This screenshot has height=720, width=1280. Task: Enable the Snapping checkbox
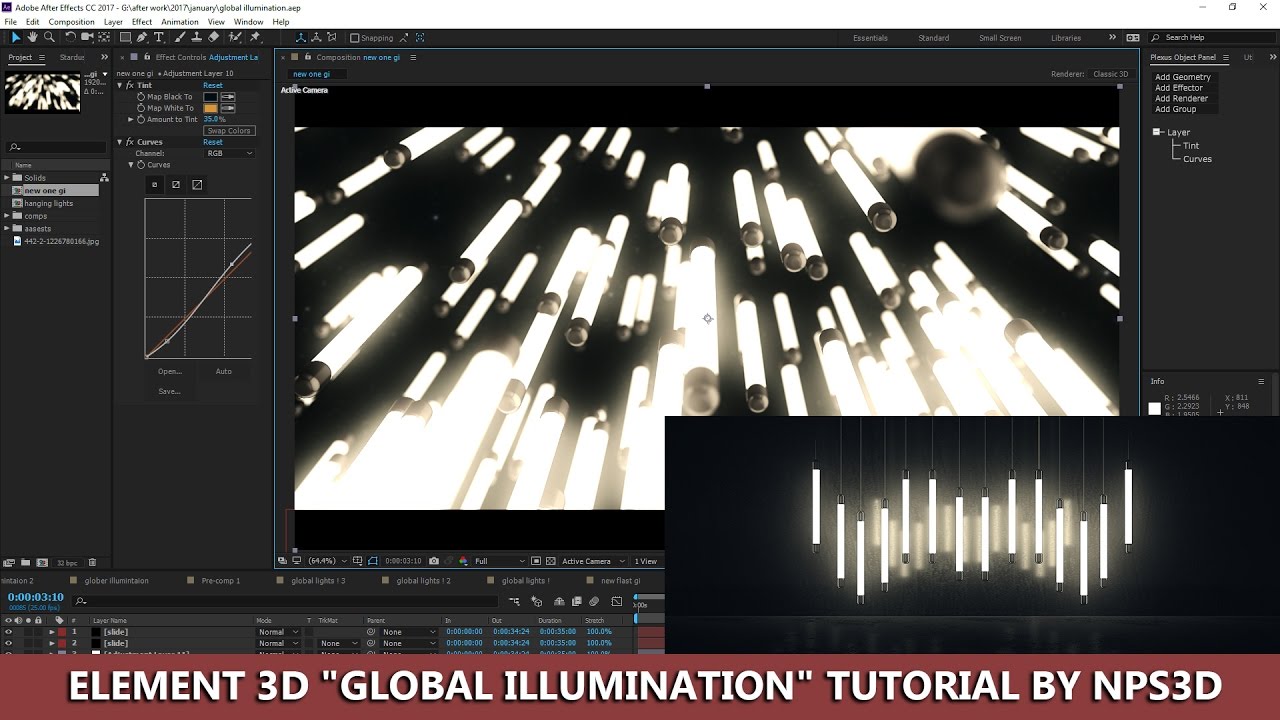354,38
